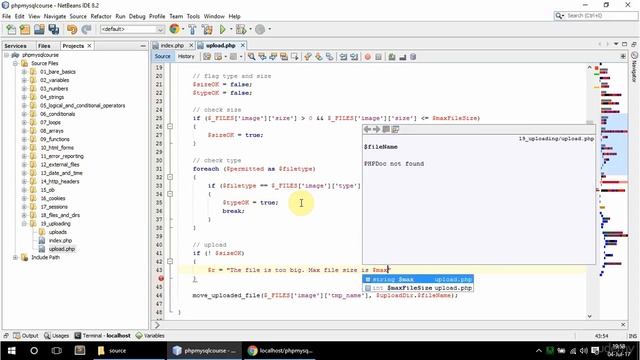The width and height of the screenshot is (640, 360).
Task: Expand the 16_cookies folder
Action: (x=24, y=198)
